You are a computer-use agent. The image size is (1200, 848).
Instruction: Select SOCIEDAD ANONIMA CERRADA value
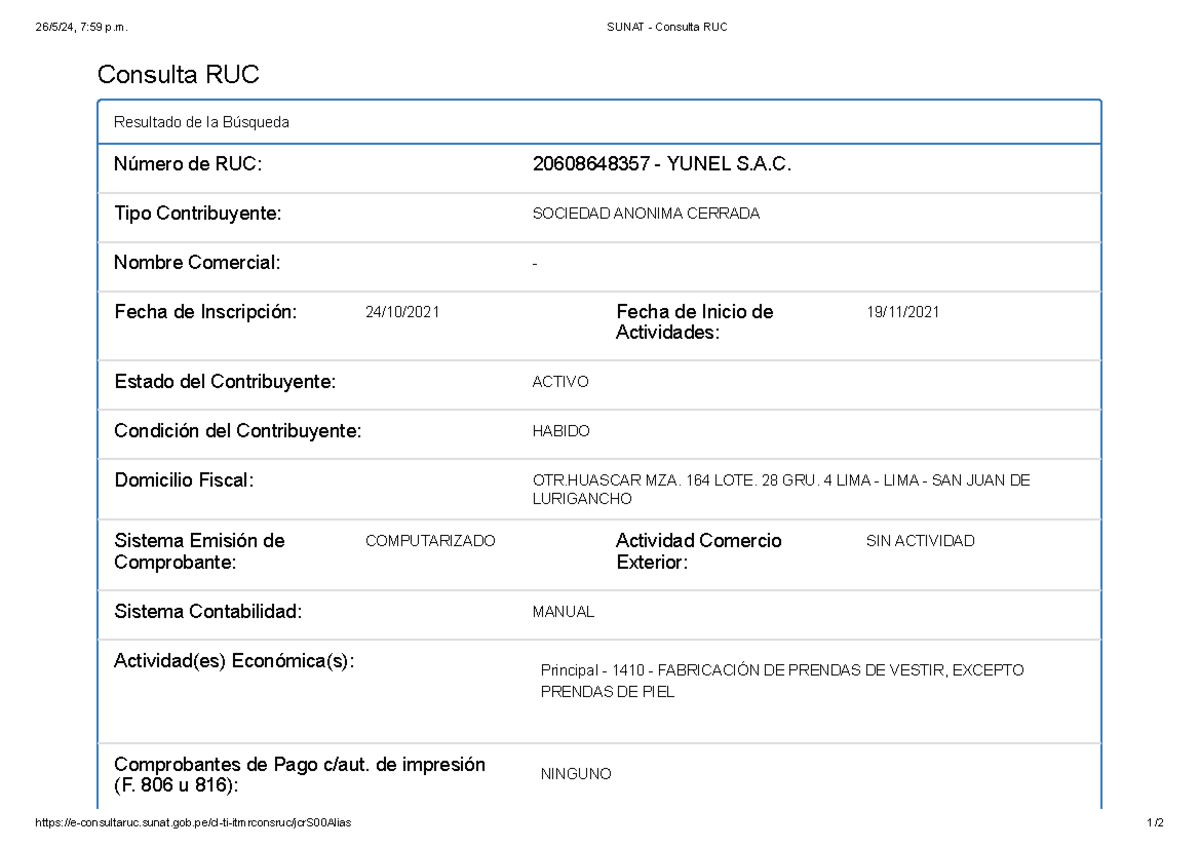pos(647,213)
